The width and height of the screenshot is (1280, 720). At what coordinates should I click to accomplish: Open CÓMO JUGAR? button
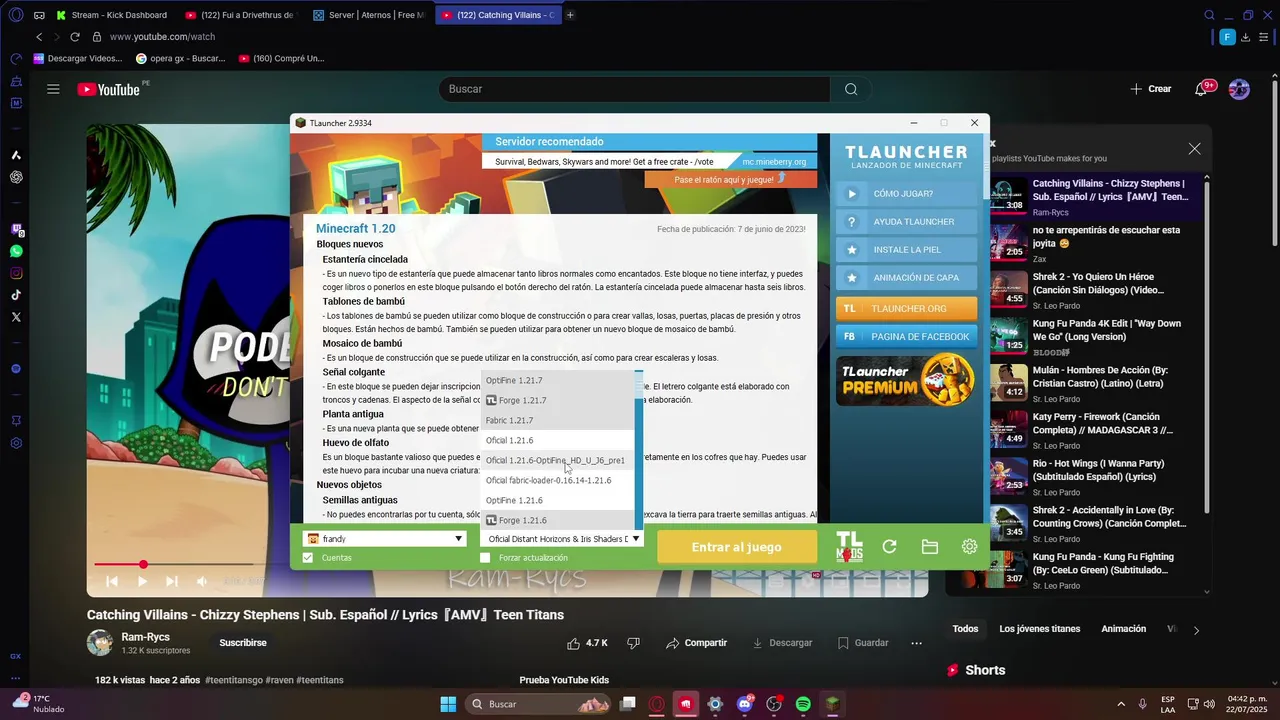pyautogui.click(x=906, y=194)
